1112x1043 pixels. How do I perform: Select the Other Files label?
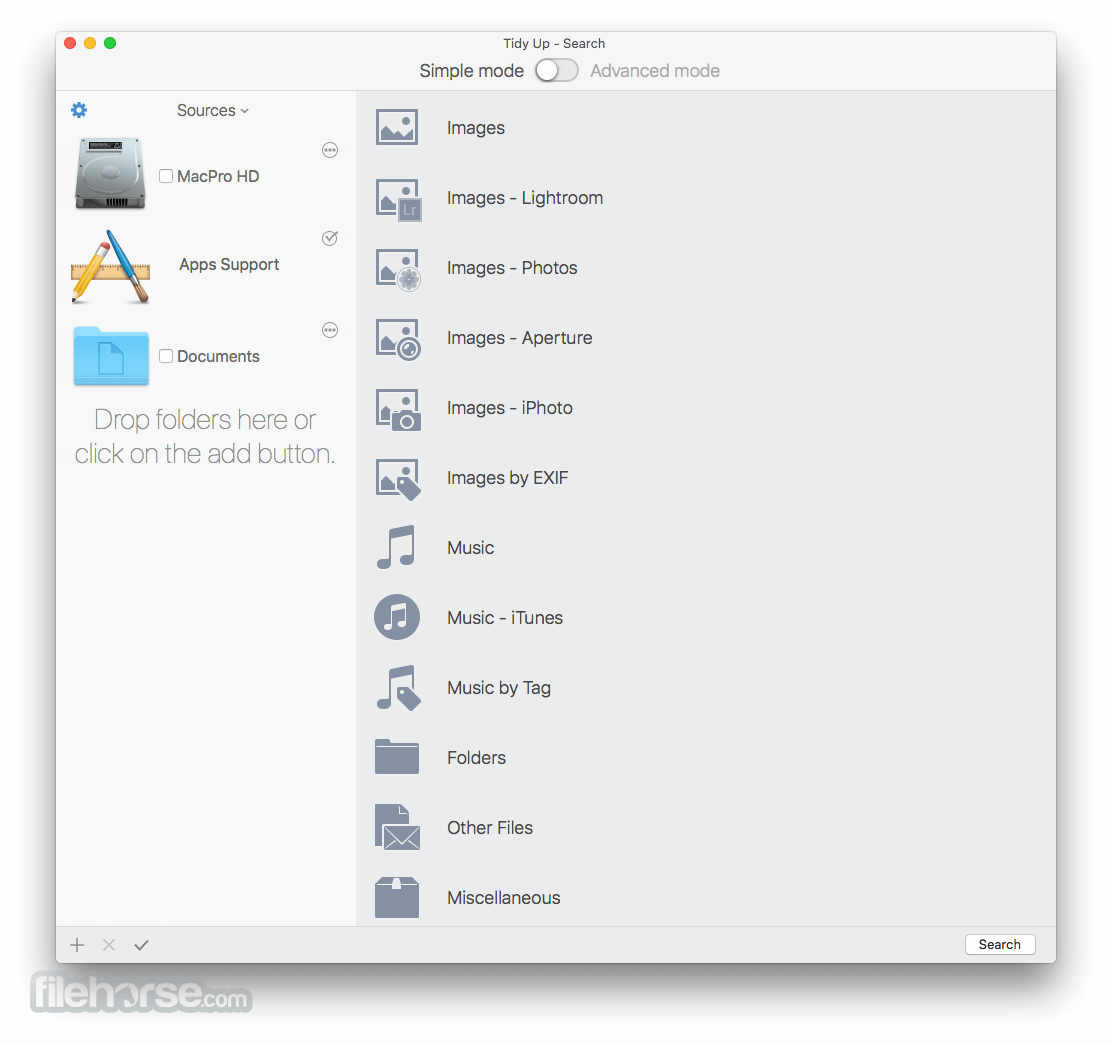click(x=489, y=827)
